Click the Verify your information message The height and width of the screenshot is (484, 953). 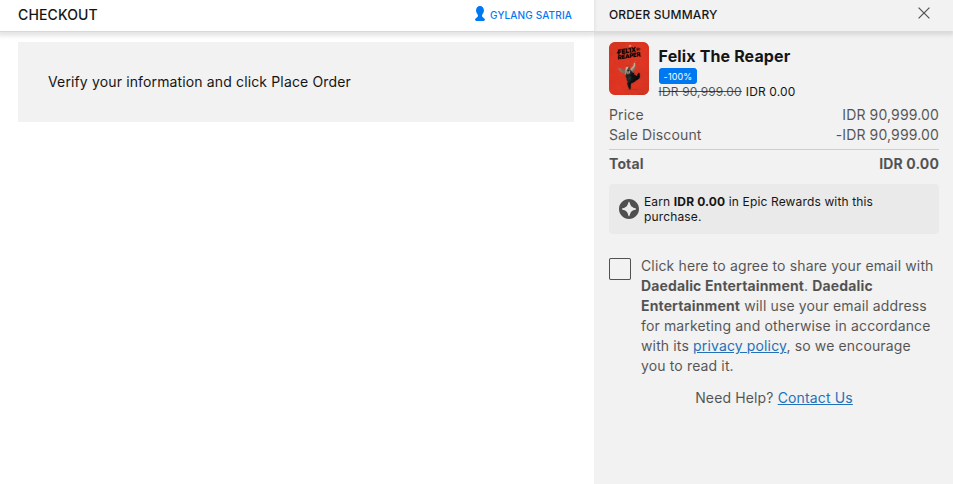click(200, 82)
